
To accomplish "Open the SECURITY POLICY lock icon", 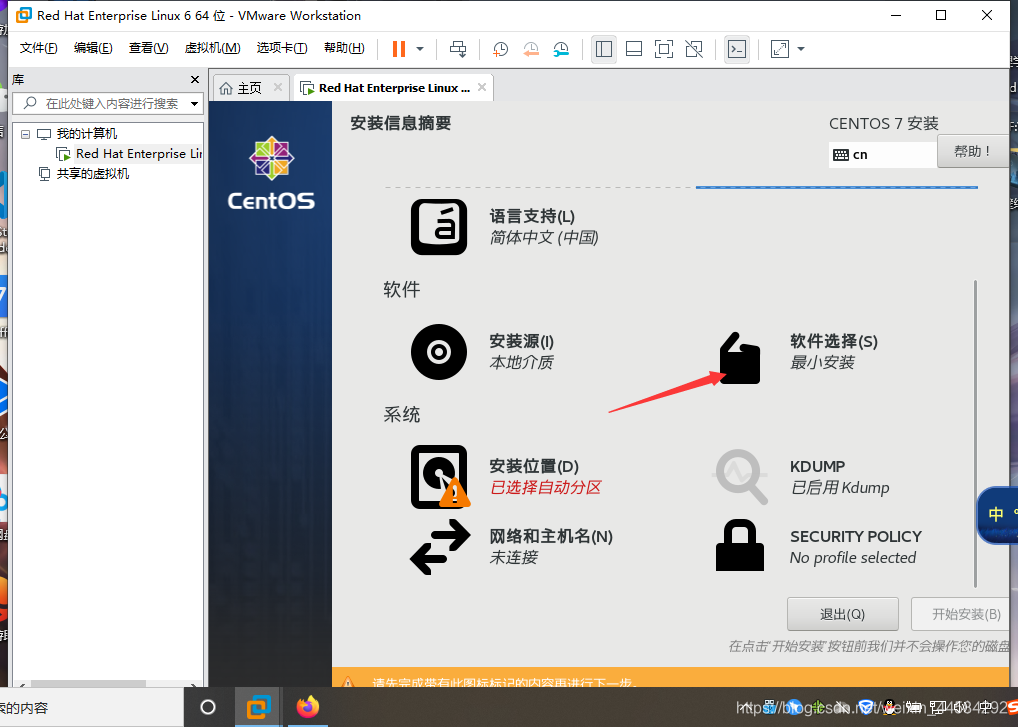I will (739, 545).
